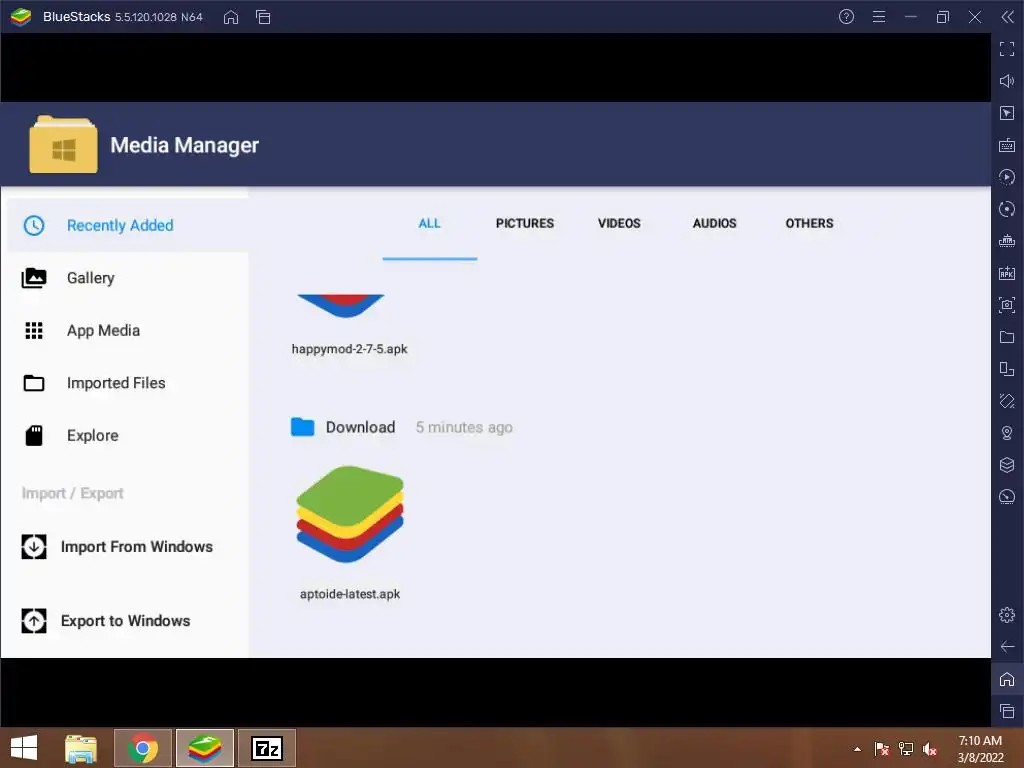Click the cursor lock icon in side toolbar
Viewport: 1024px width, 768px height.
click(x=1007, y=113)
